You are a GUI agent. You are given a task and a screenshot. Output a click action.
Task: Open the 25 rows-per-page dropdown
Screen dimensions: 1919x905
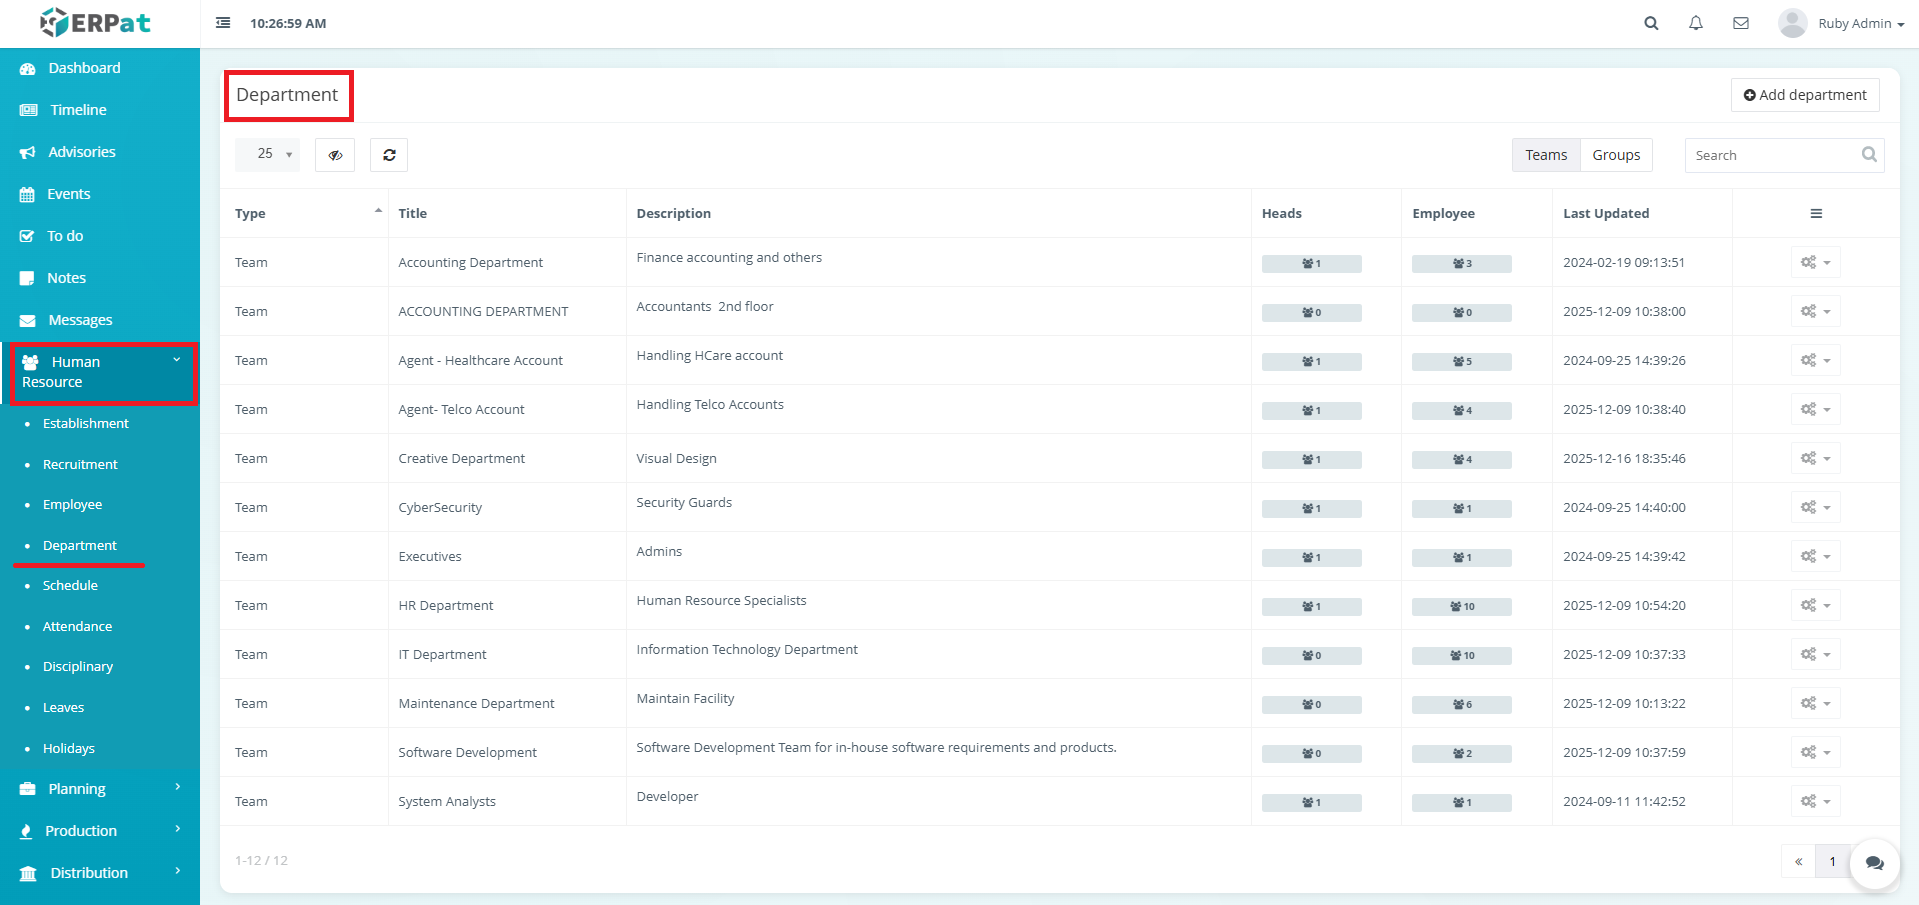pos(268,154)
